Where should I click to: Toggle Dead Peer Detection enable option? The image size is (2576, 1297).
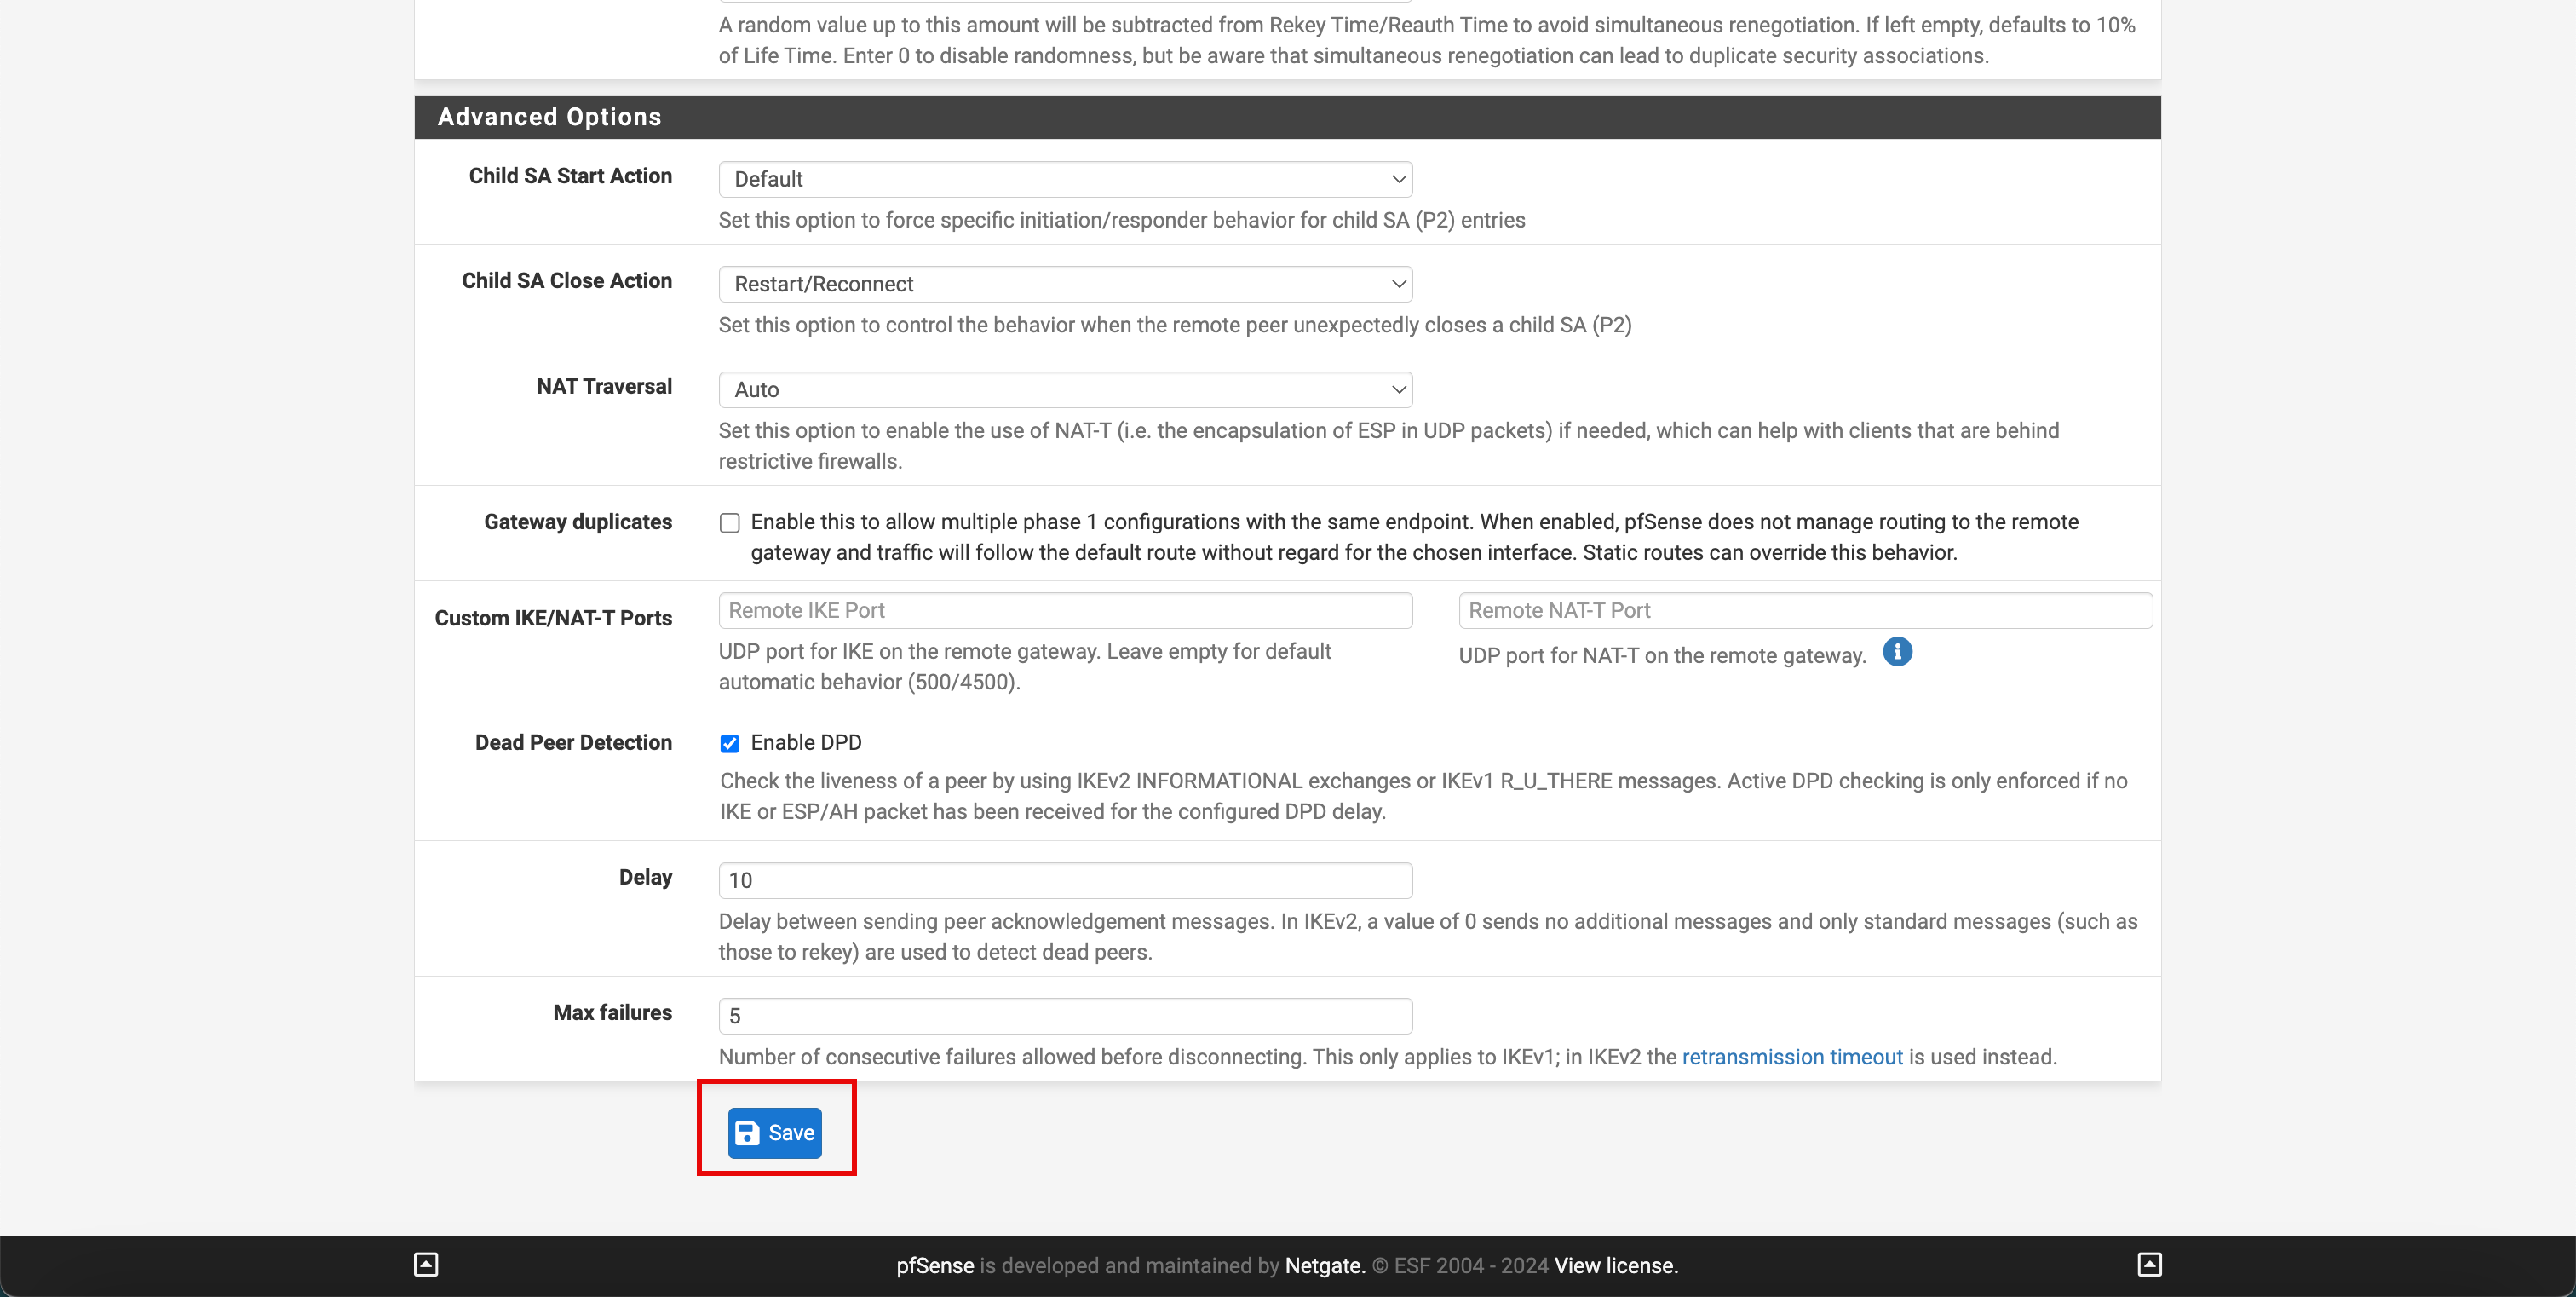pyautogui.click(x=729, y=743)
